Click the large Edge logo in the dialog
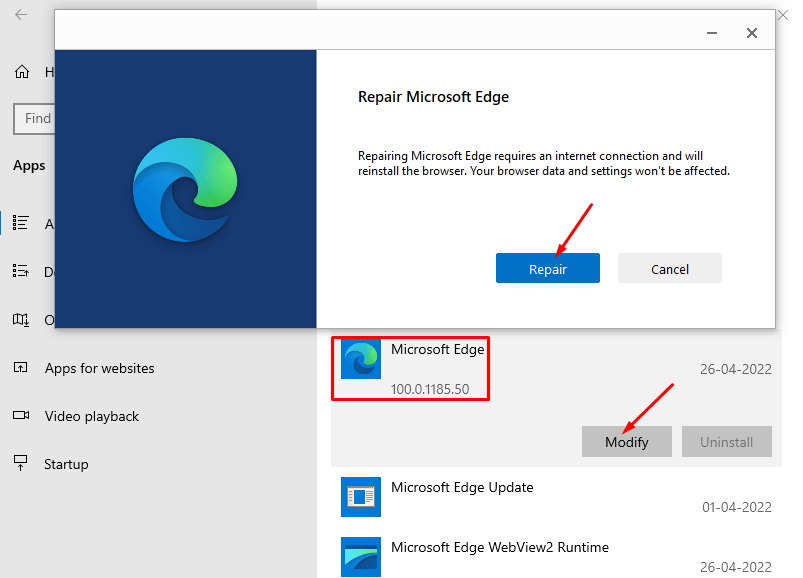Screen dimensions: 803x578 (x=186, y=188)
